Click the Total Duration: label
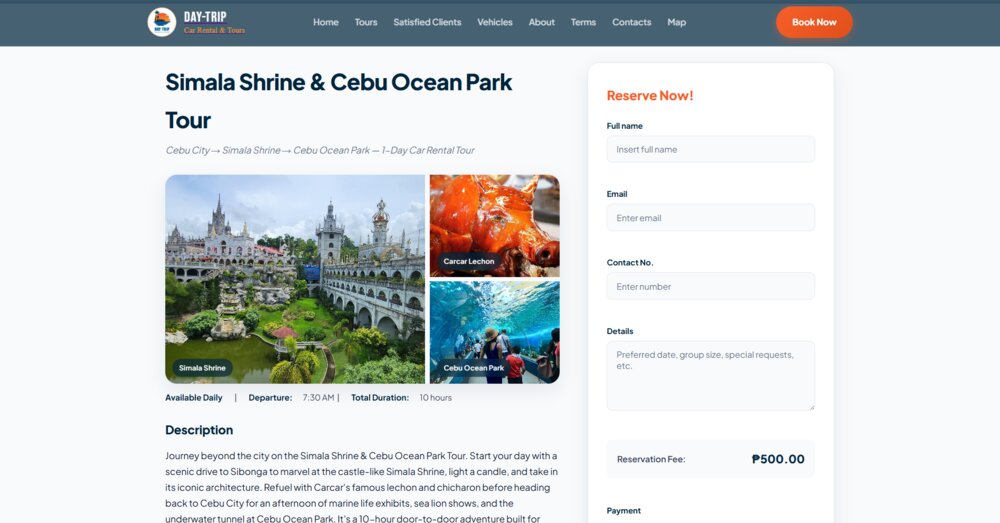 coord(380,397)
